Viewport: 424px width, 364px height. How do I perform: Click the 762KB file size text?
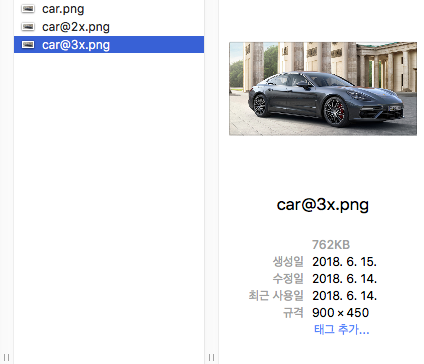(331, 245)
